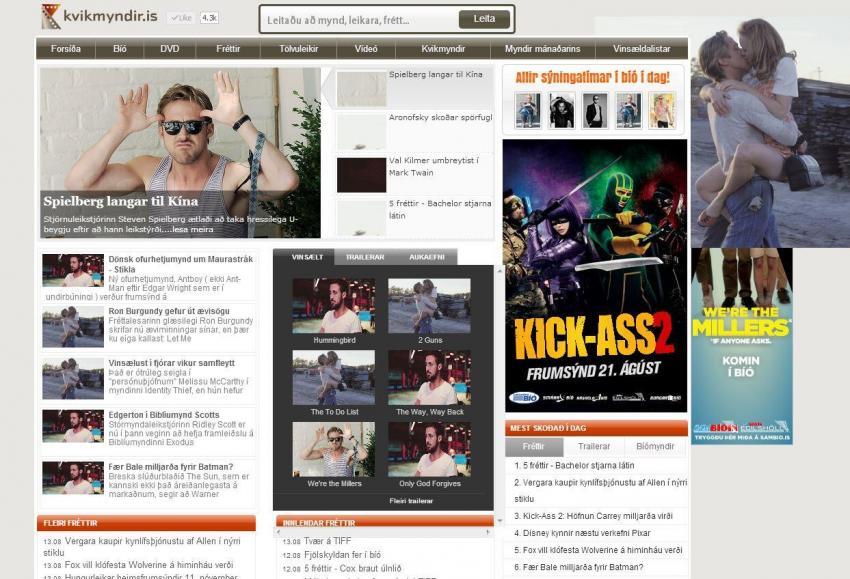Click the scroll-up arrow of trailers panel
This screenshot has width=850, height=579.
500,270
